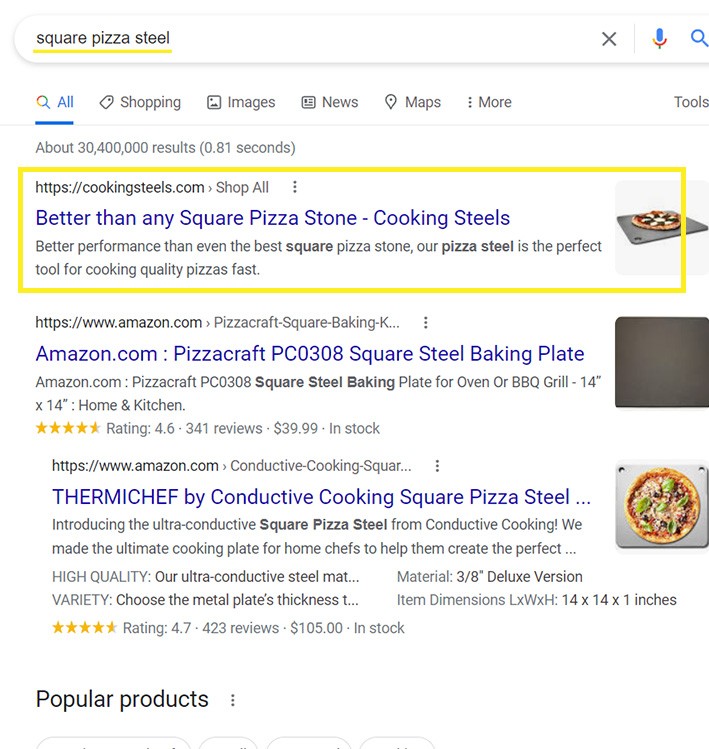Switch to the Images tab
This screenshot has width=709, height=749.
(241, 102)
